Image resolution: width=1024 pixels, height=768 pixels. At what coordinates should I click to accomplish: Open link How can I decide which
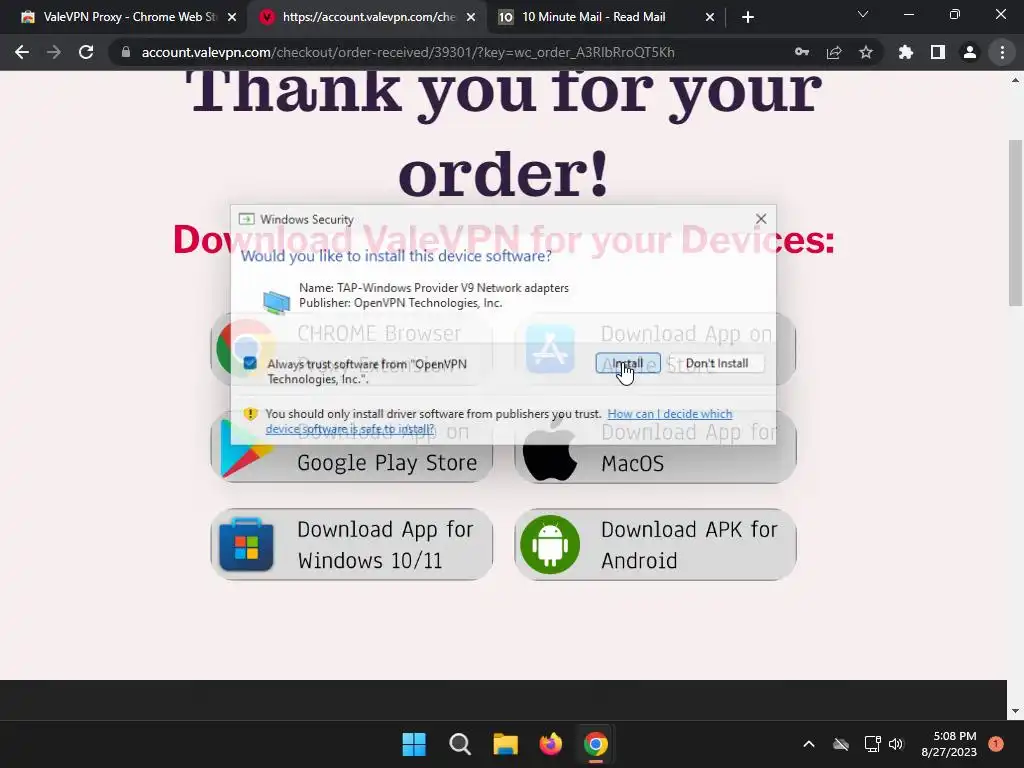pyautogui.click(x=669, y=413)
